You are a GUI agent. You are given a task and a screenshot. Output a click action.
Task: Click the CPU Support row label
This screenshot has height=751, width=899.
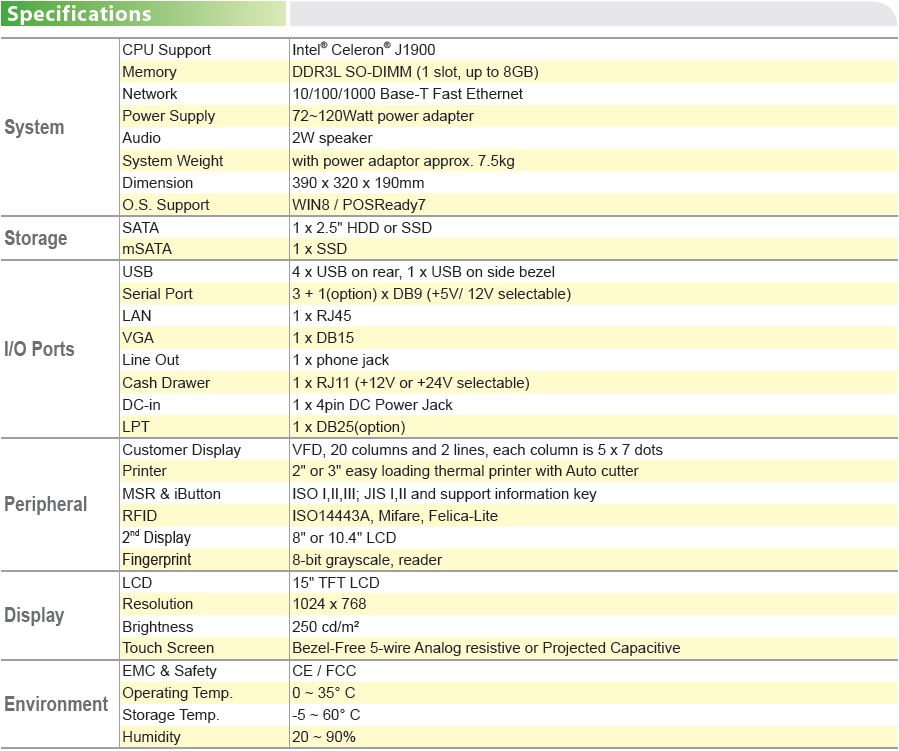pos(166,50)
